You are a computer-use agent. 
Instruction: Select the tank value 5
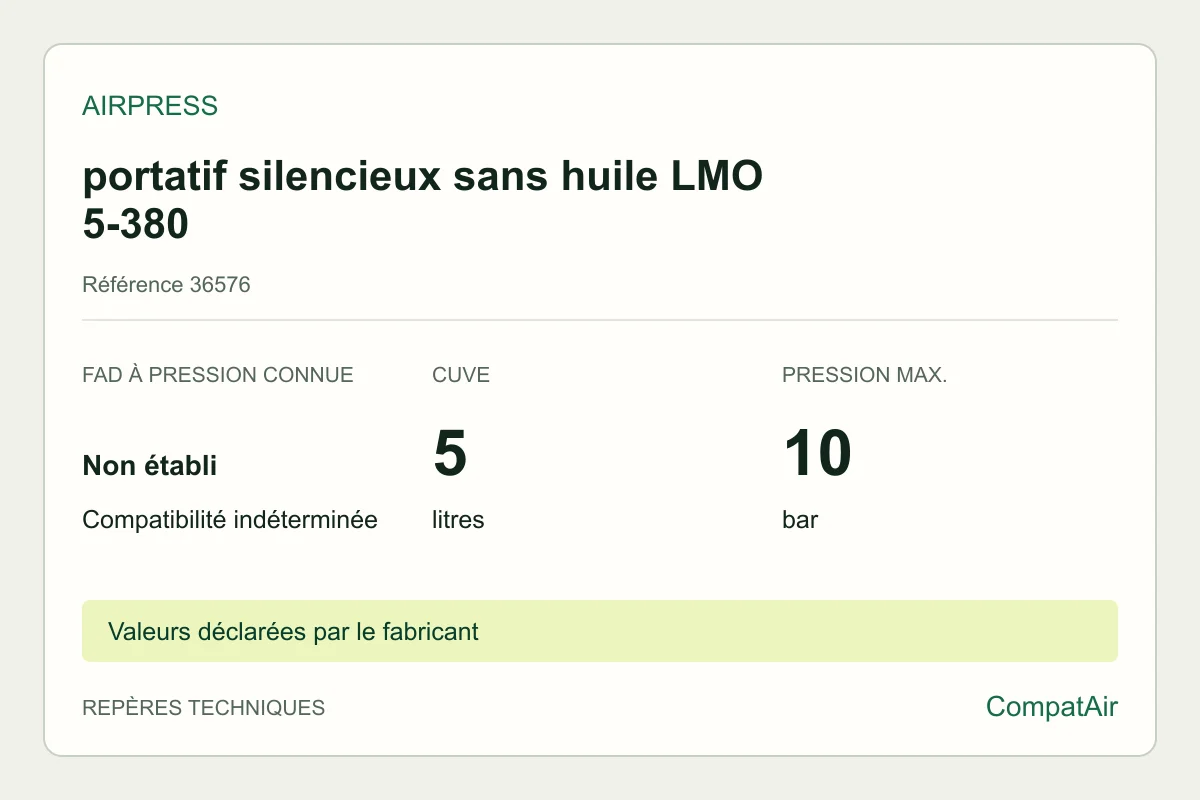[x=450, y=453]
